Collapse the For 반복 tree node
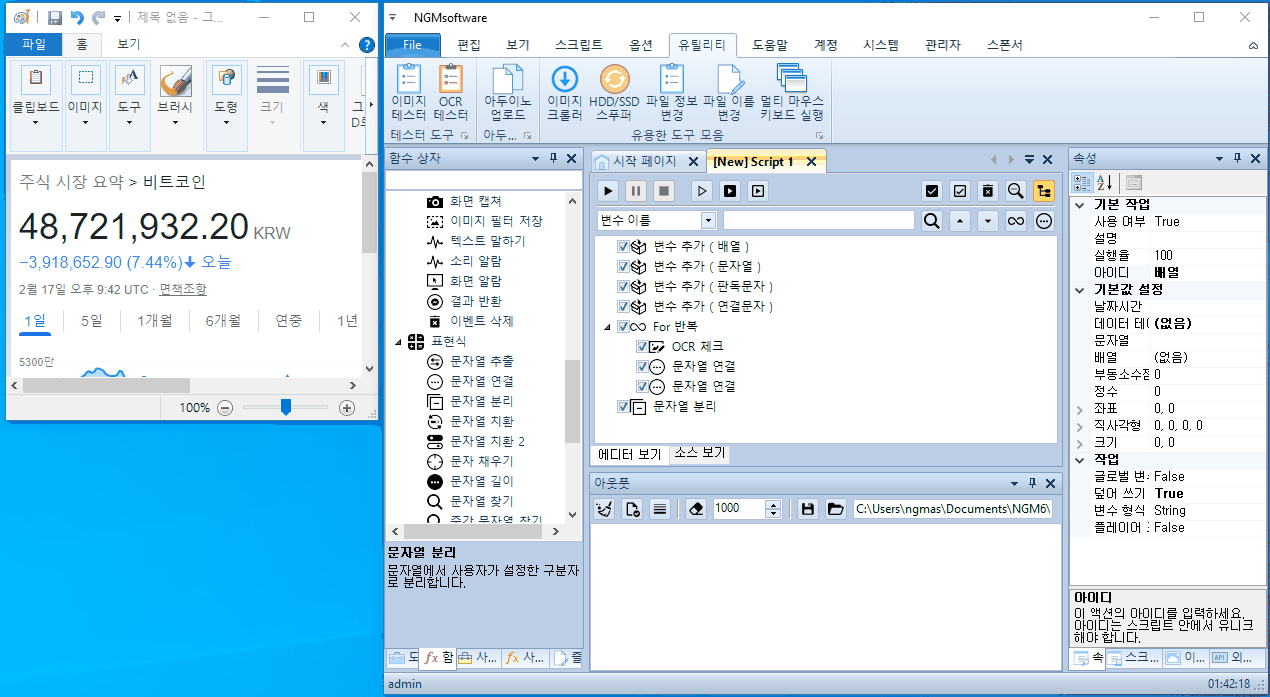The image size is (1270, 697). tap(607, 327)
